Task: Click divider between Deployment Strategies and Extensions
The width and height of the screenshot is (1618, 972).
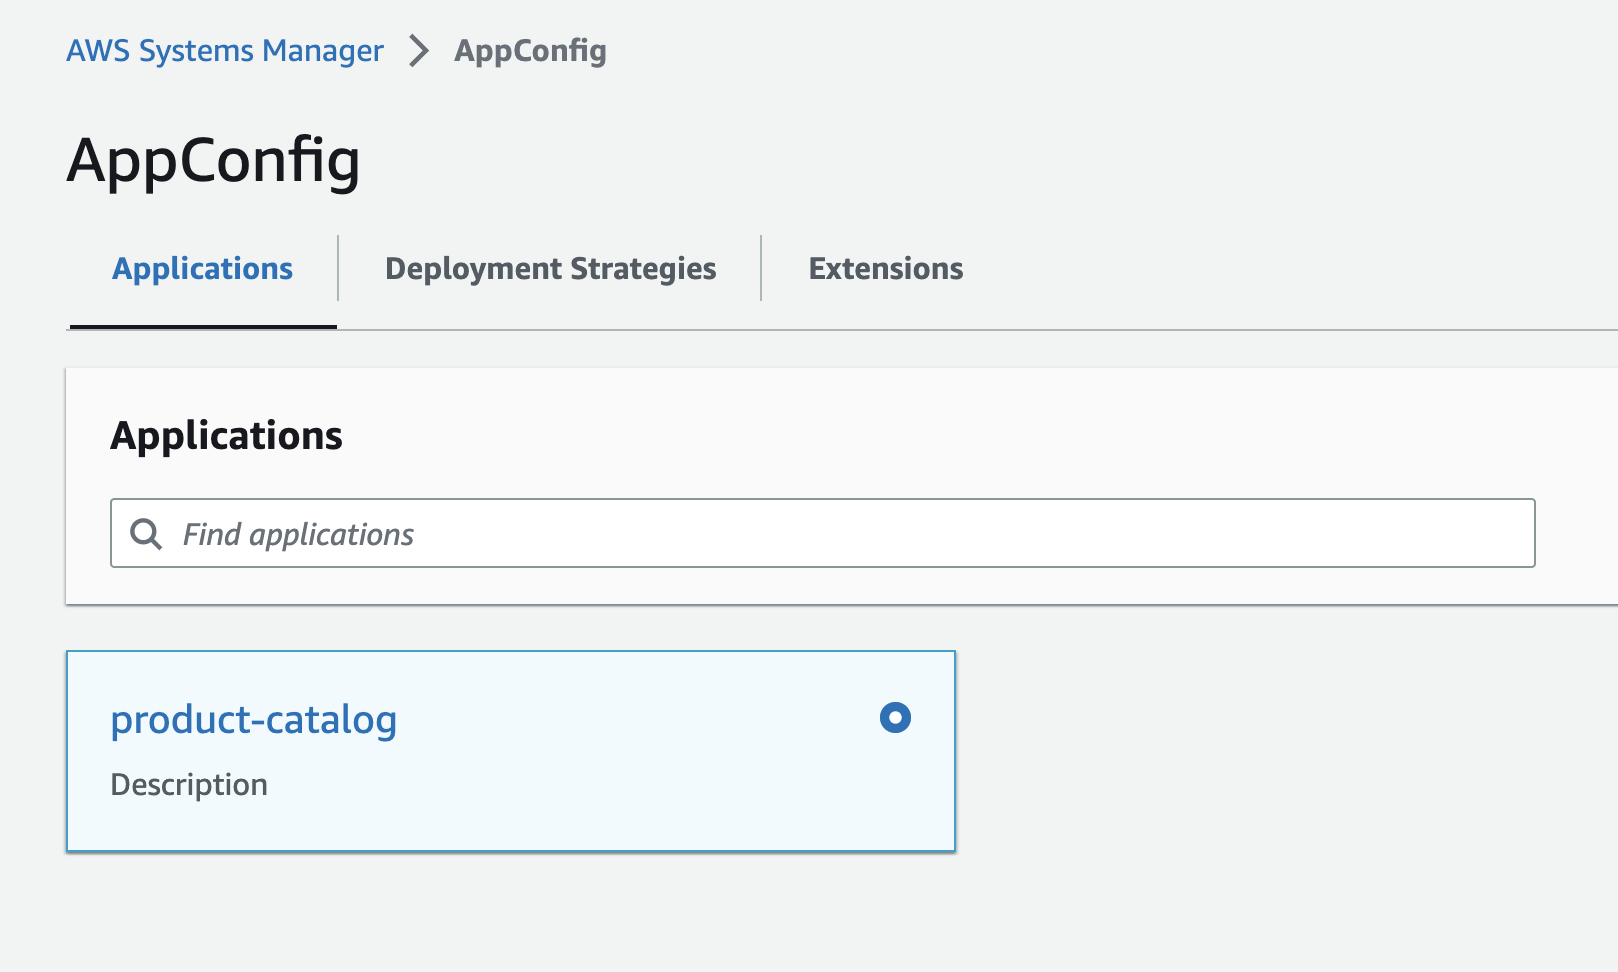Action: pos(761,268)
